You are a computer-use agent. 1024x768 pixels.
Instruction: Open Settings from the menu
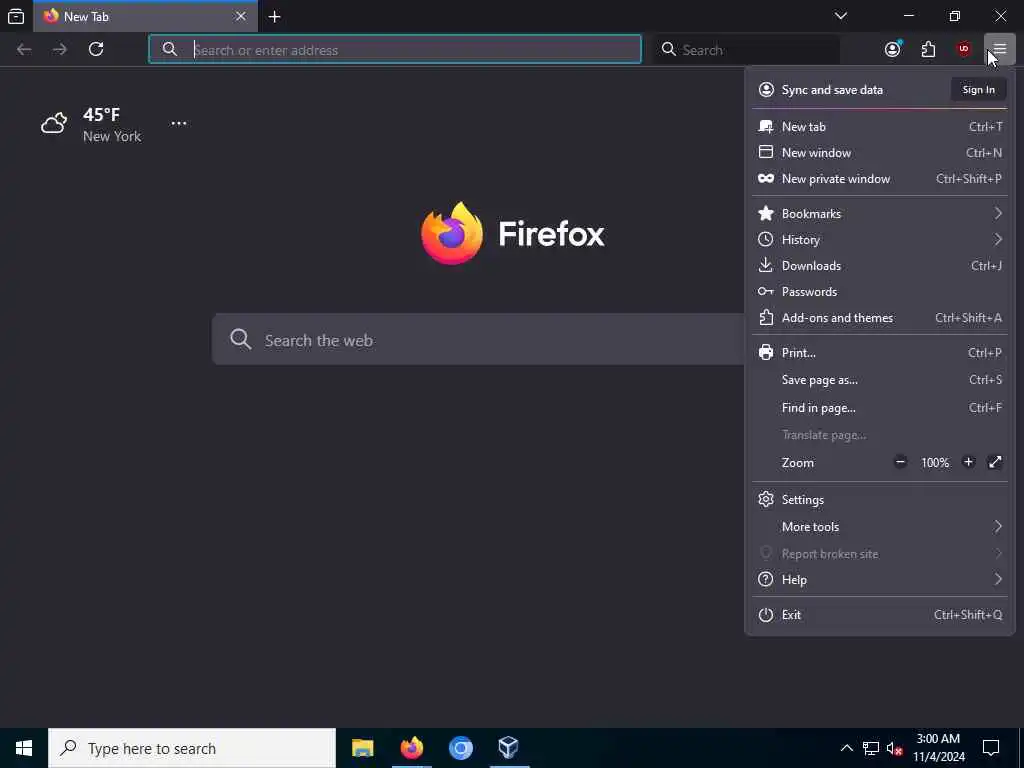pyautogui.click(x=880, y=500)
